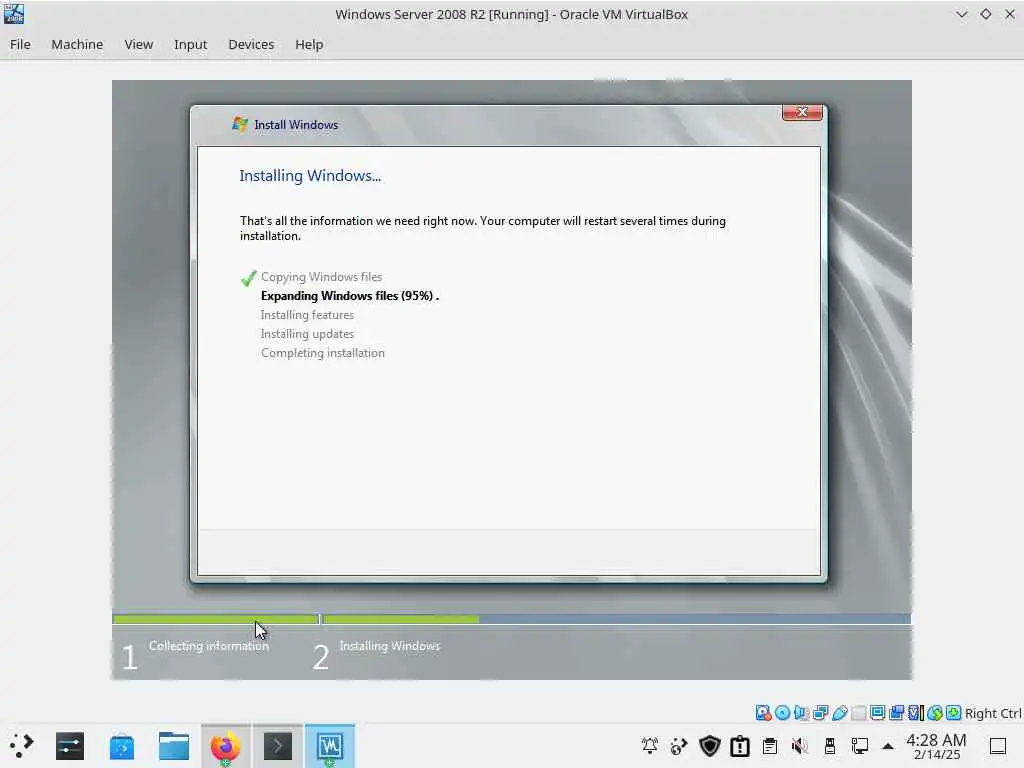1024x768 pixels.
Task: Click the USB devices status icon
Action: pos(840,713)
